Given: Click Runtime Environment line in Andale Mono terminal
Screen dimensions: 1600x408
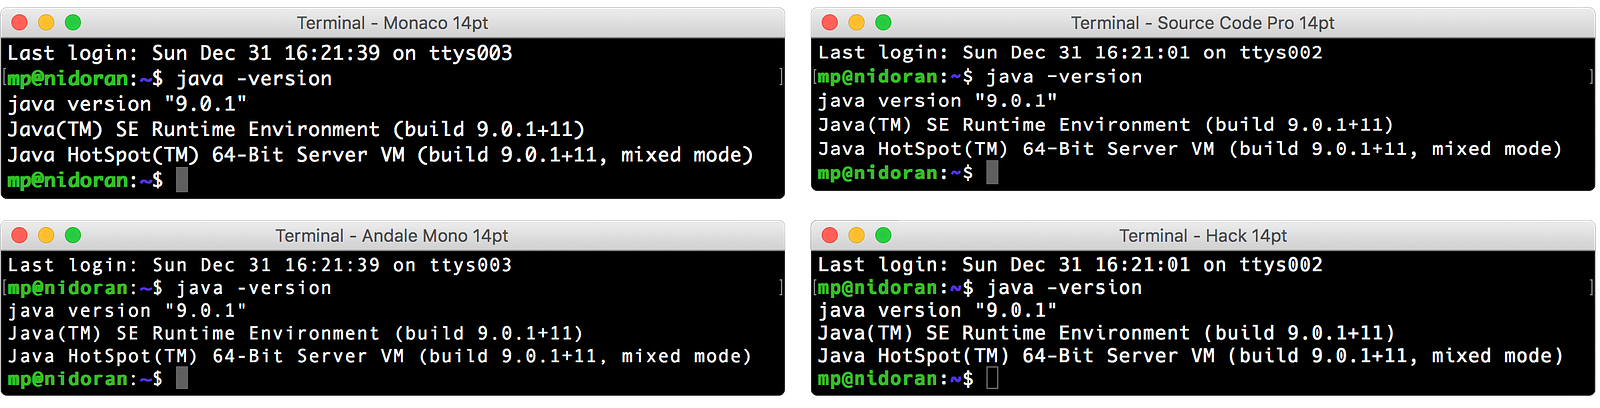Looking at the screenshot, I should coord(295,333).
